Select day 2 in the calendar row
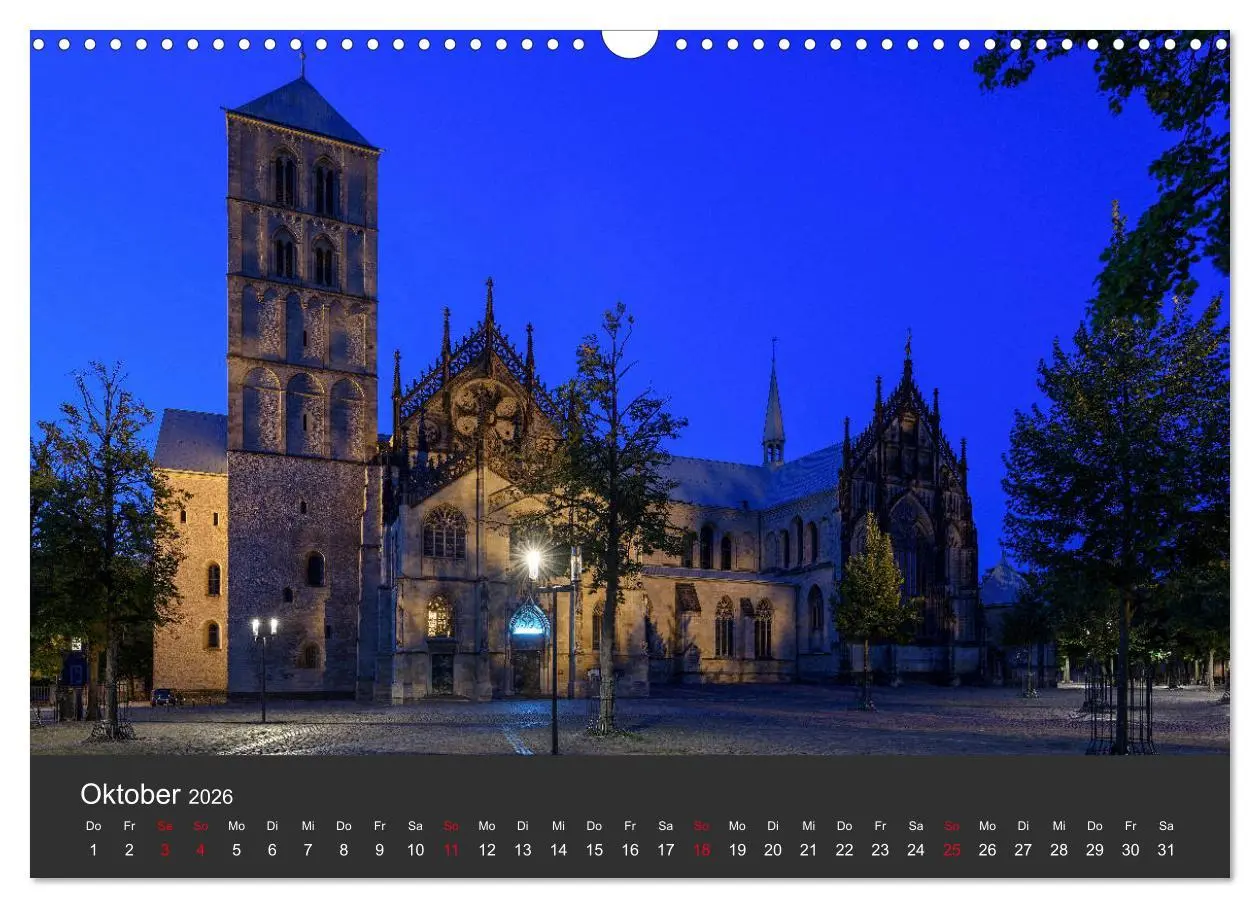 129,850
